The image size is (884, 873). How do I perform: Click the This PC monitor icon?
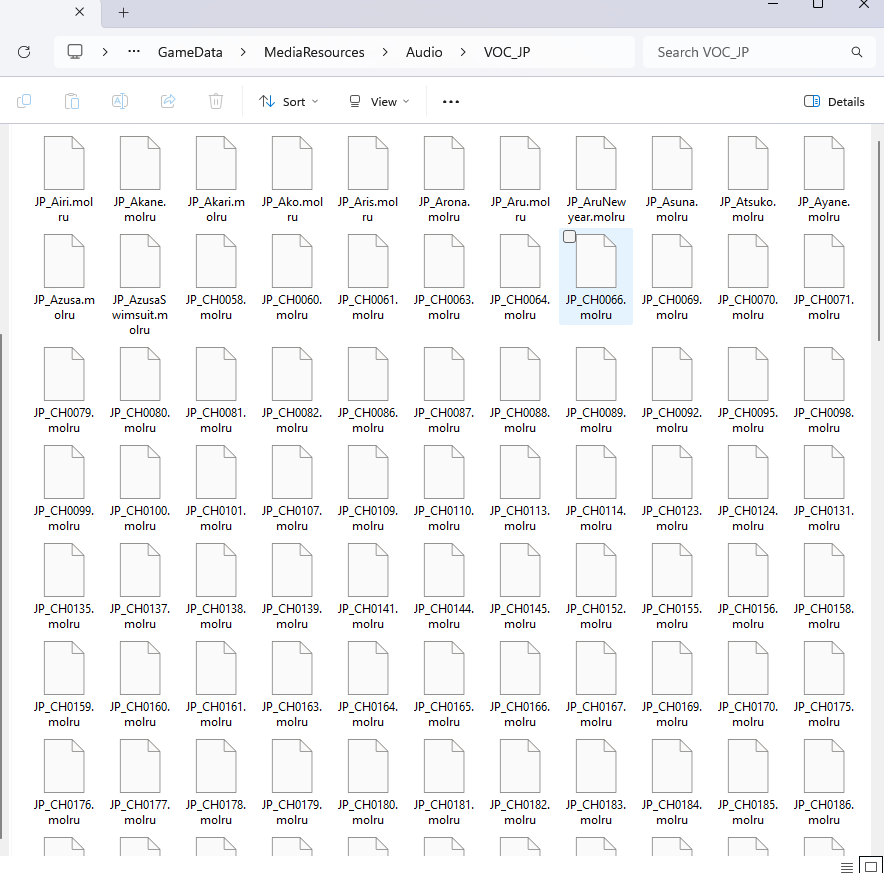click(x=75, y=52)
